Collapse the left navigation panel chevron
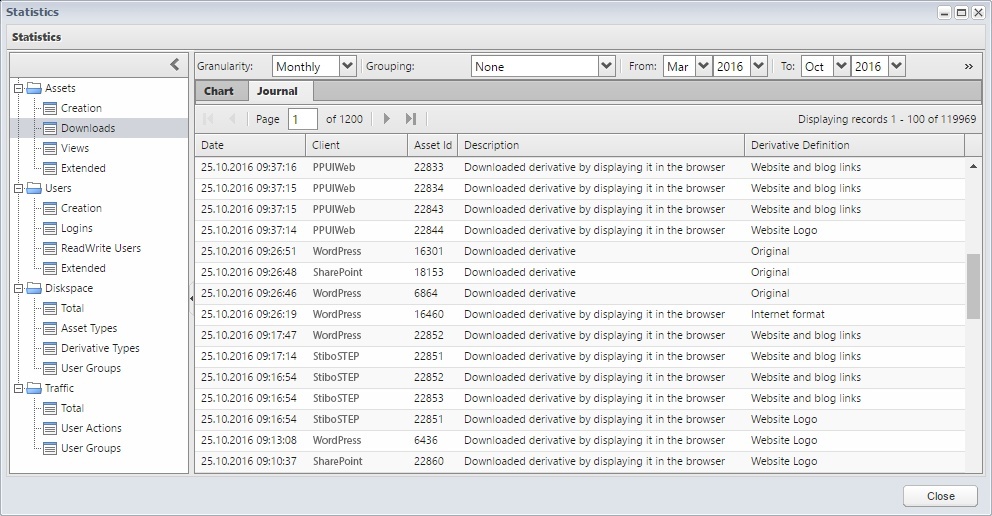This screenshot has width=992, height=516. pos(175,64)
